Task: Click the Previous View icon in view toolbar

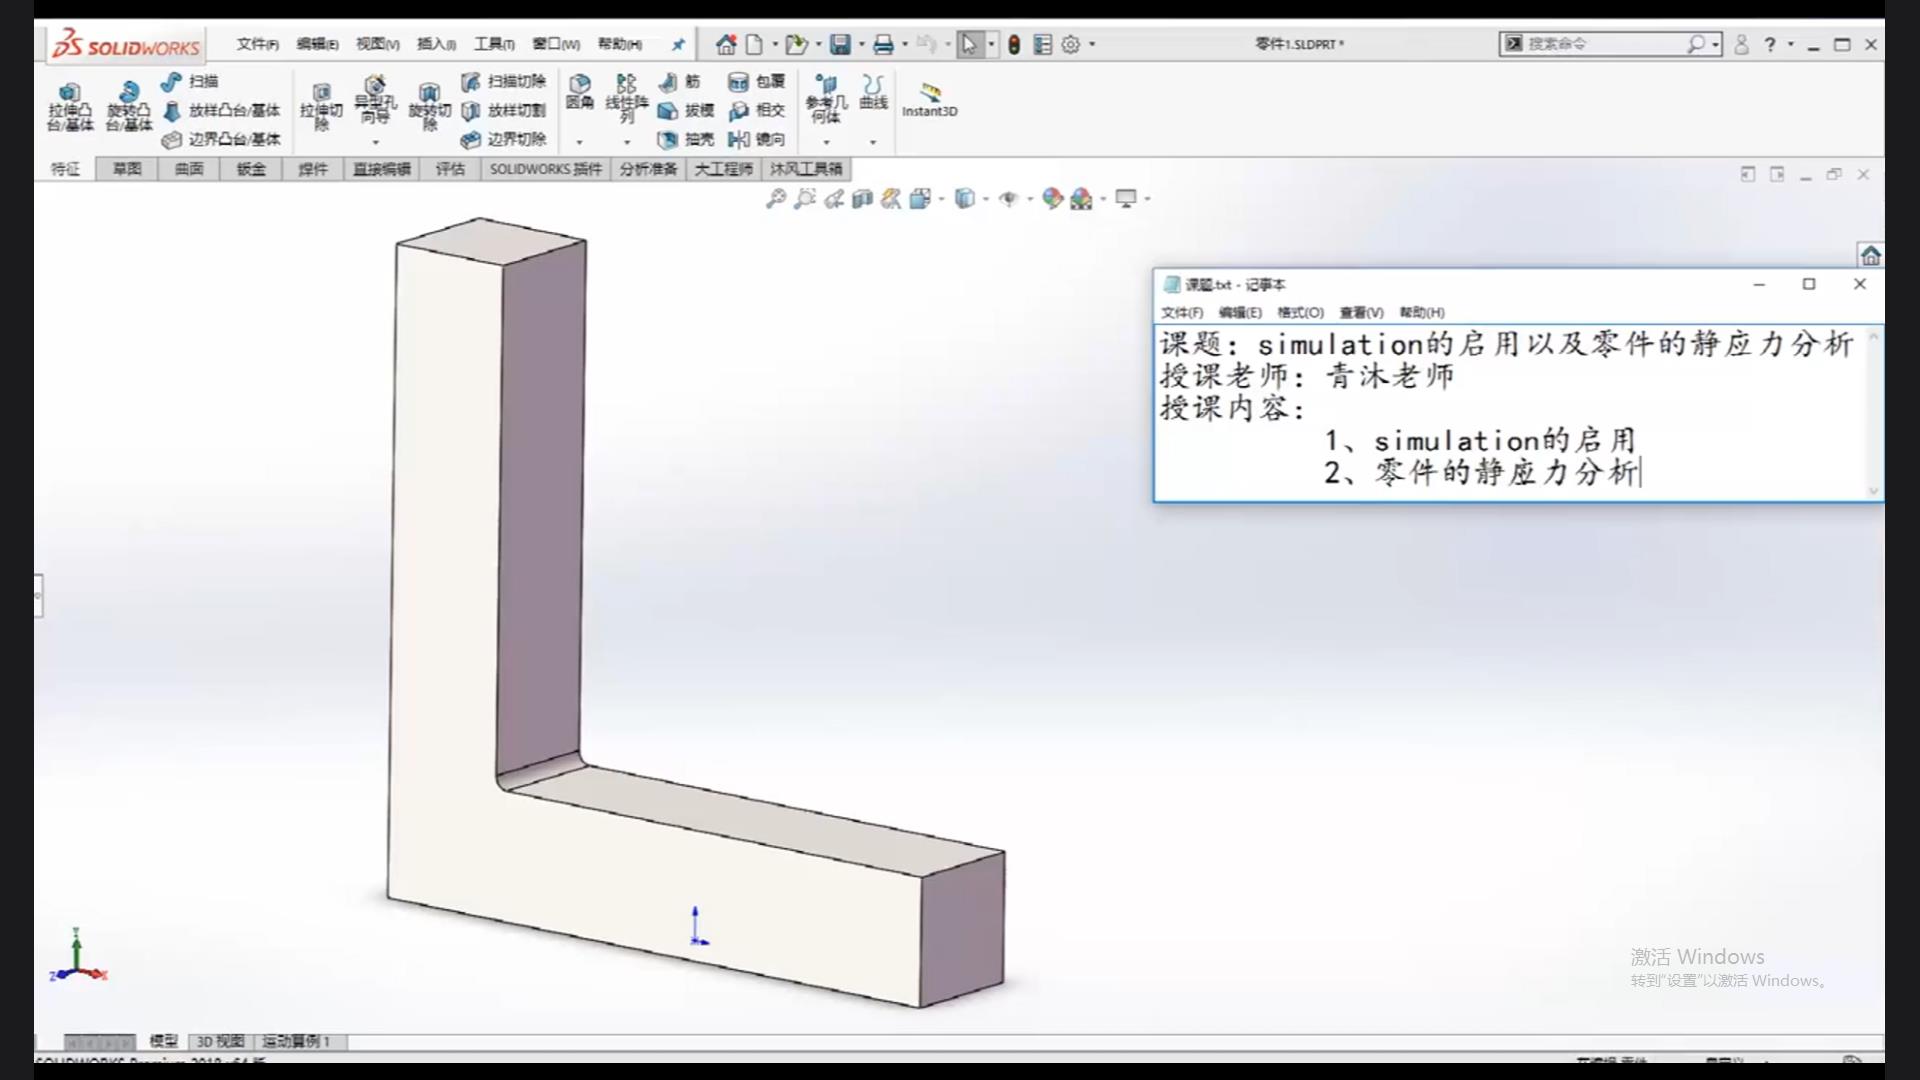Action: (833, 199)
